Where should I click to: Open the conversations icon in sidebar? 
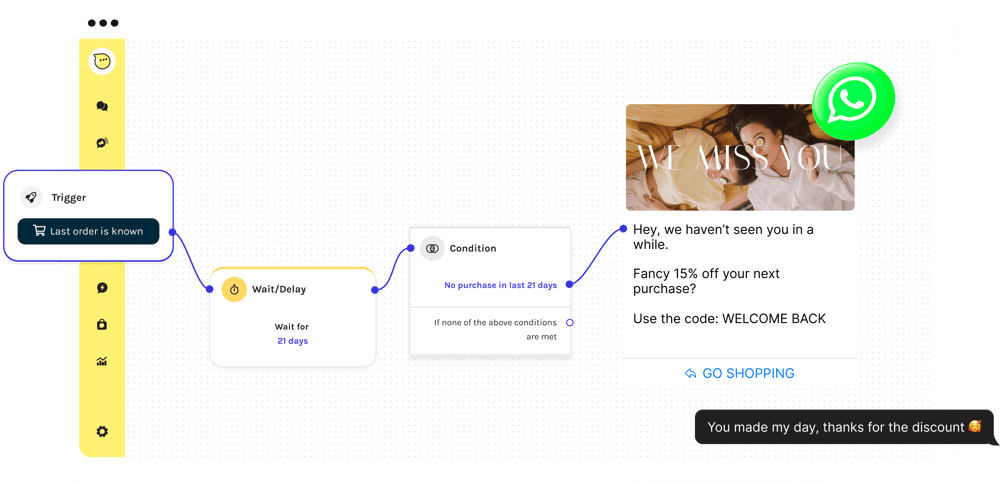pos(102,106)
